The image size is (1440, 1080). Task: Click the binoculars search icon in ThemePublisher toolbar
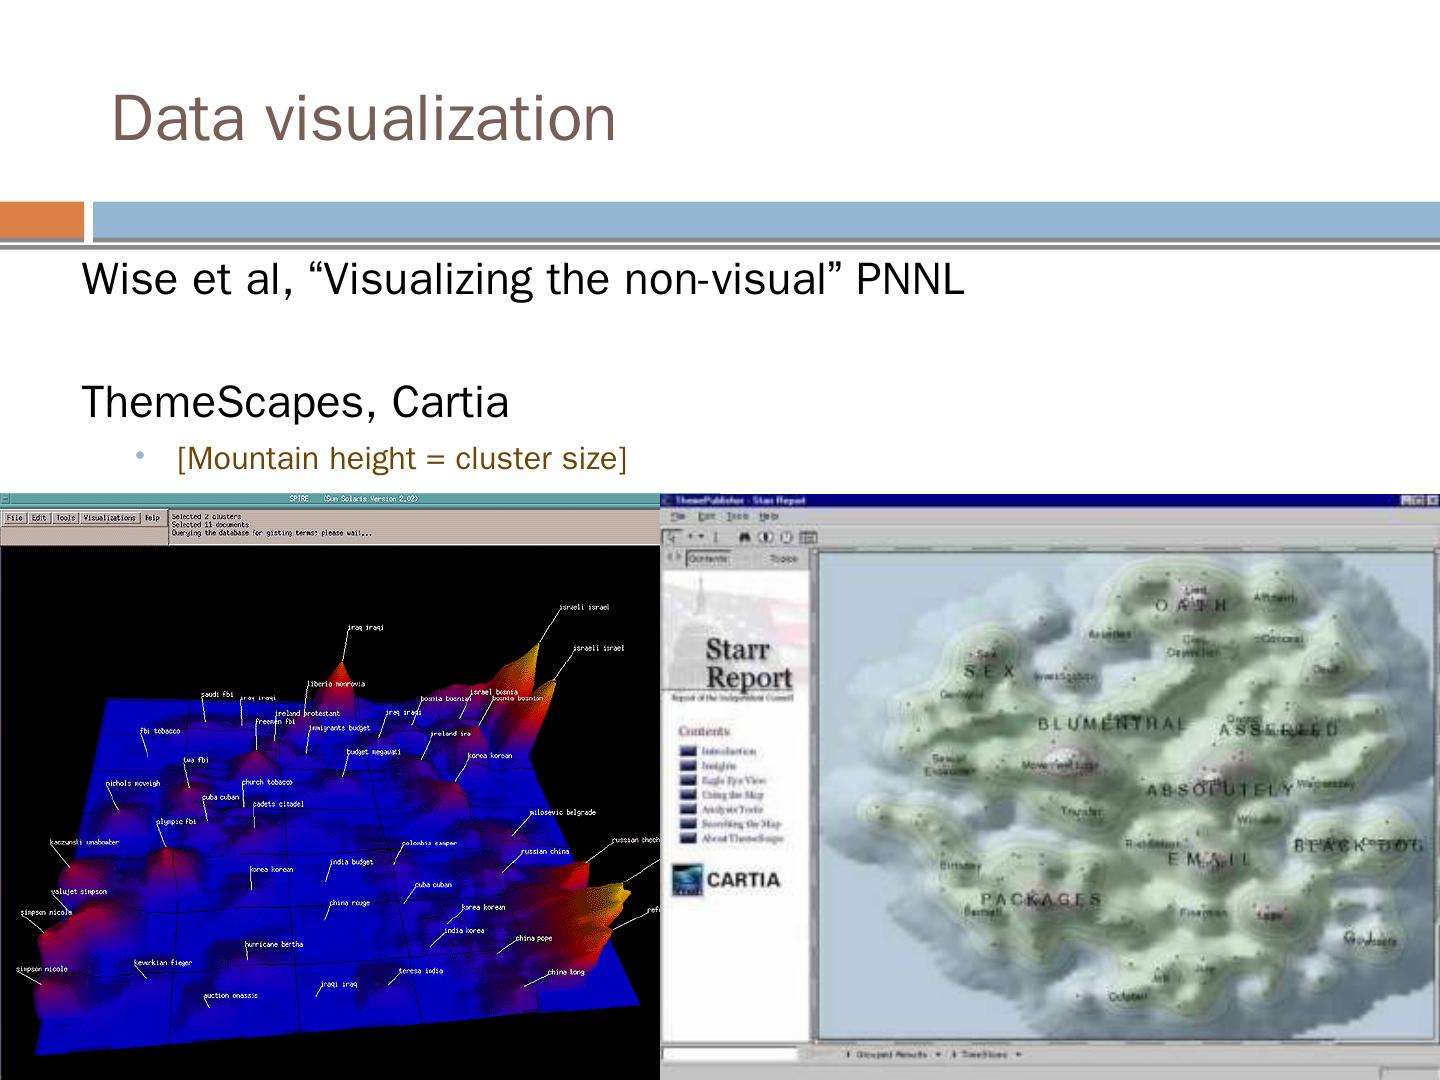point(746,537)
